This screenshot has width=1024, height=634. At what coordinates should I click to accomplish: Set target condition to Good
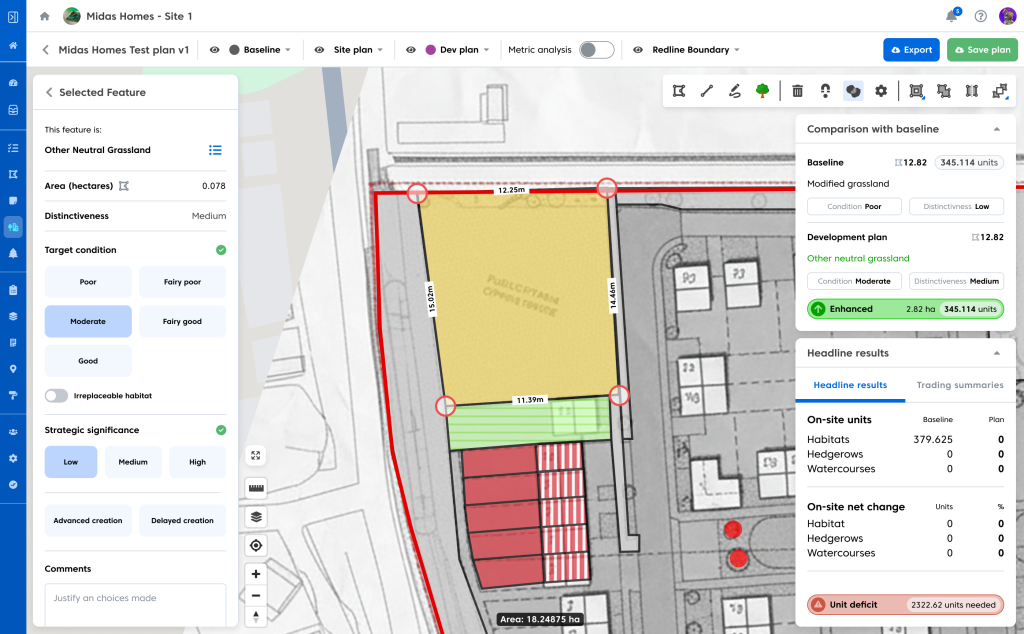[88, 361]
